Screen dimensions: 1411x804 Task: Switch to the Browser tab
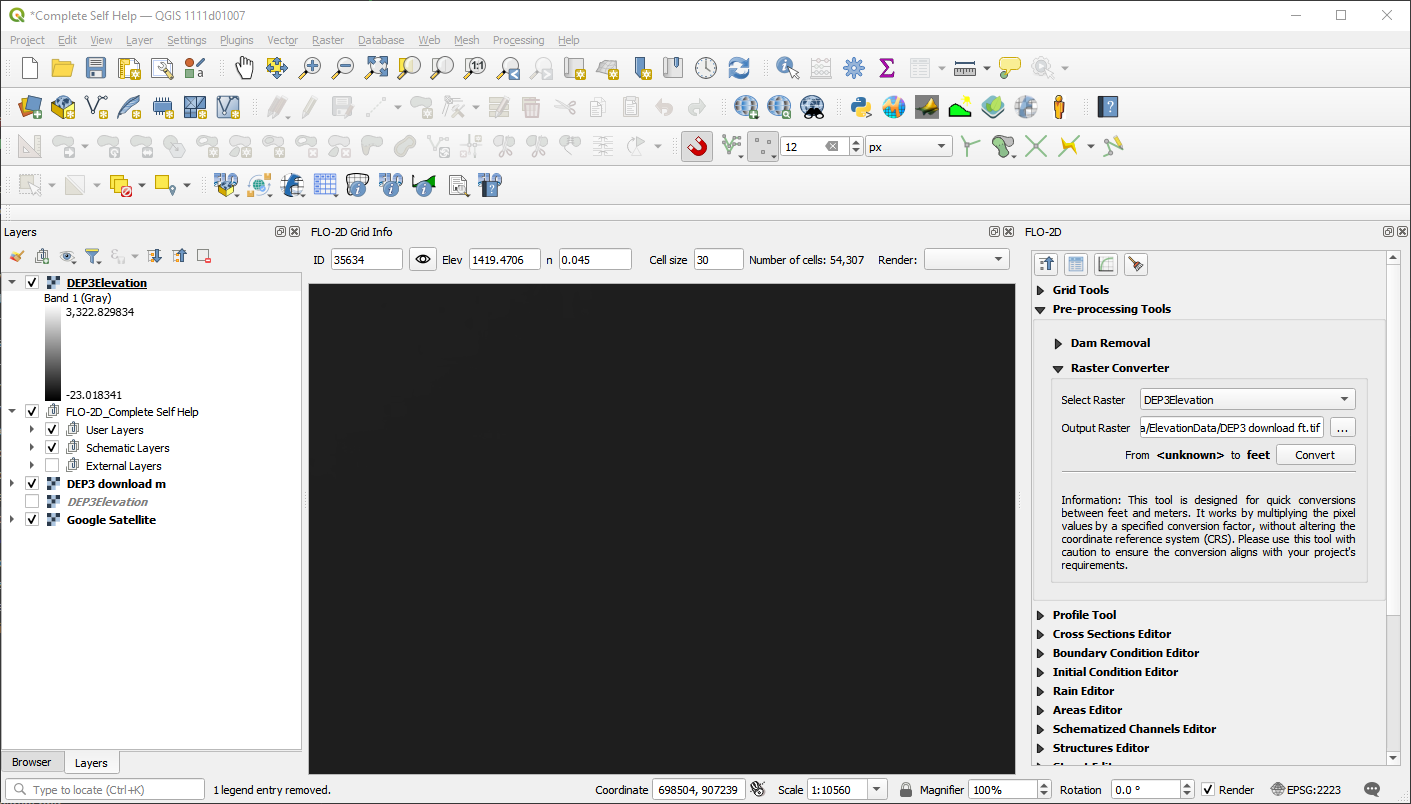[x=31, y=762]
